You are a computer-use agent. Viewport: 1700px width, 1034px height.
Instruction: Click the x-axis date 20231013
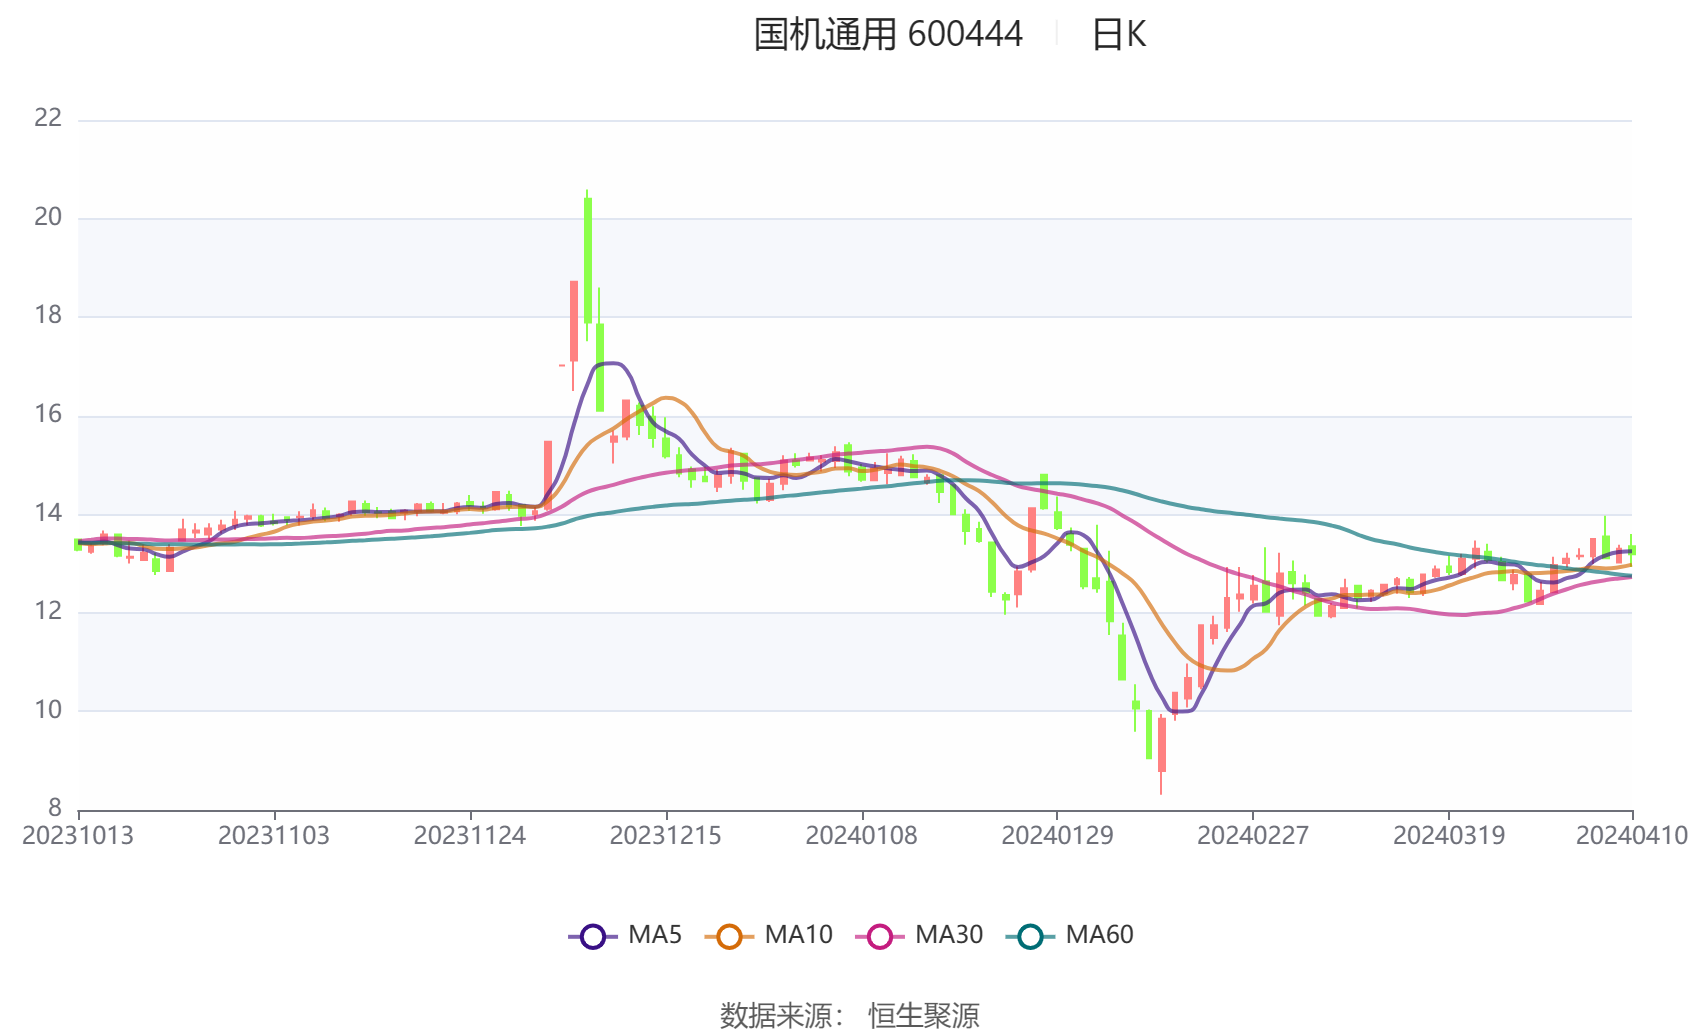click(x=78, y=836)
